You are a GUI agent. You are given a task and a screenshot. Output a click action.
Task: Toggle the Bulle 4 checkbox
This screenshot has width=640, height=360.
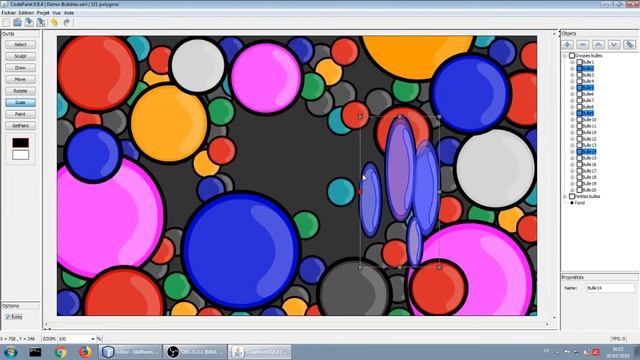tap(580, 81)
